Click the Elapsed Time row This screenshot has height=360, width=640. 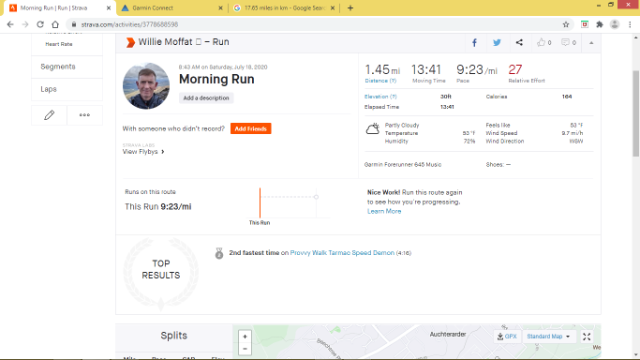(409, 107)
